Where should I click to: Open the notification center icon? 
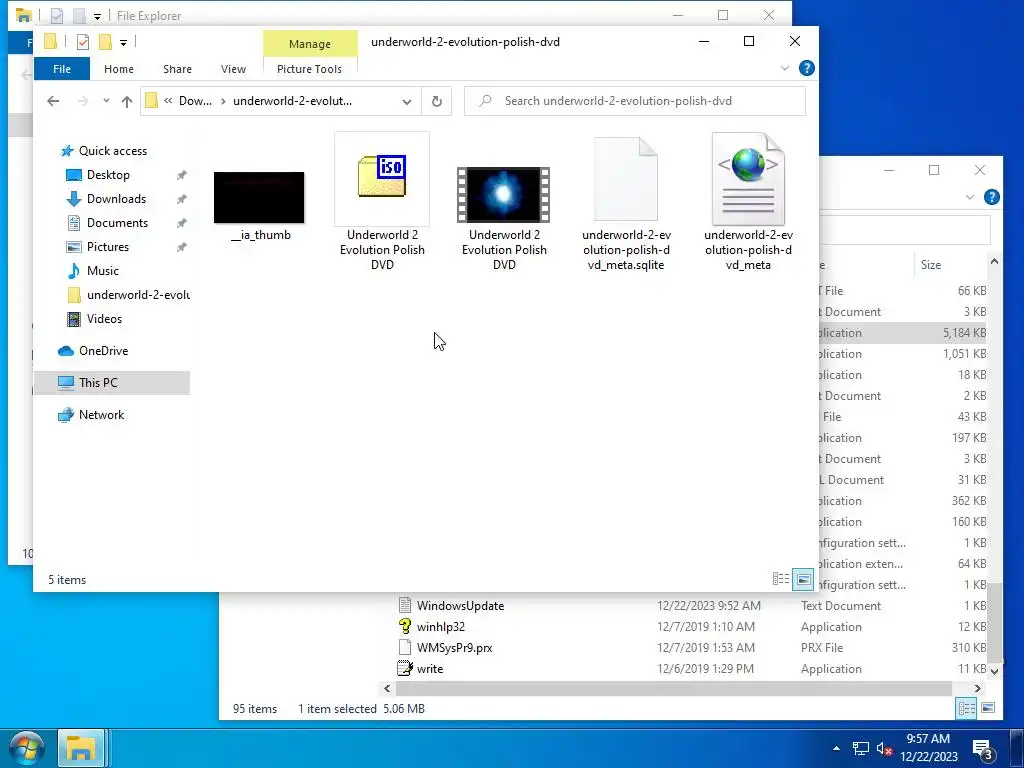[x=983, y=749]
